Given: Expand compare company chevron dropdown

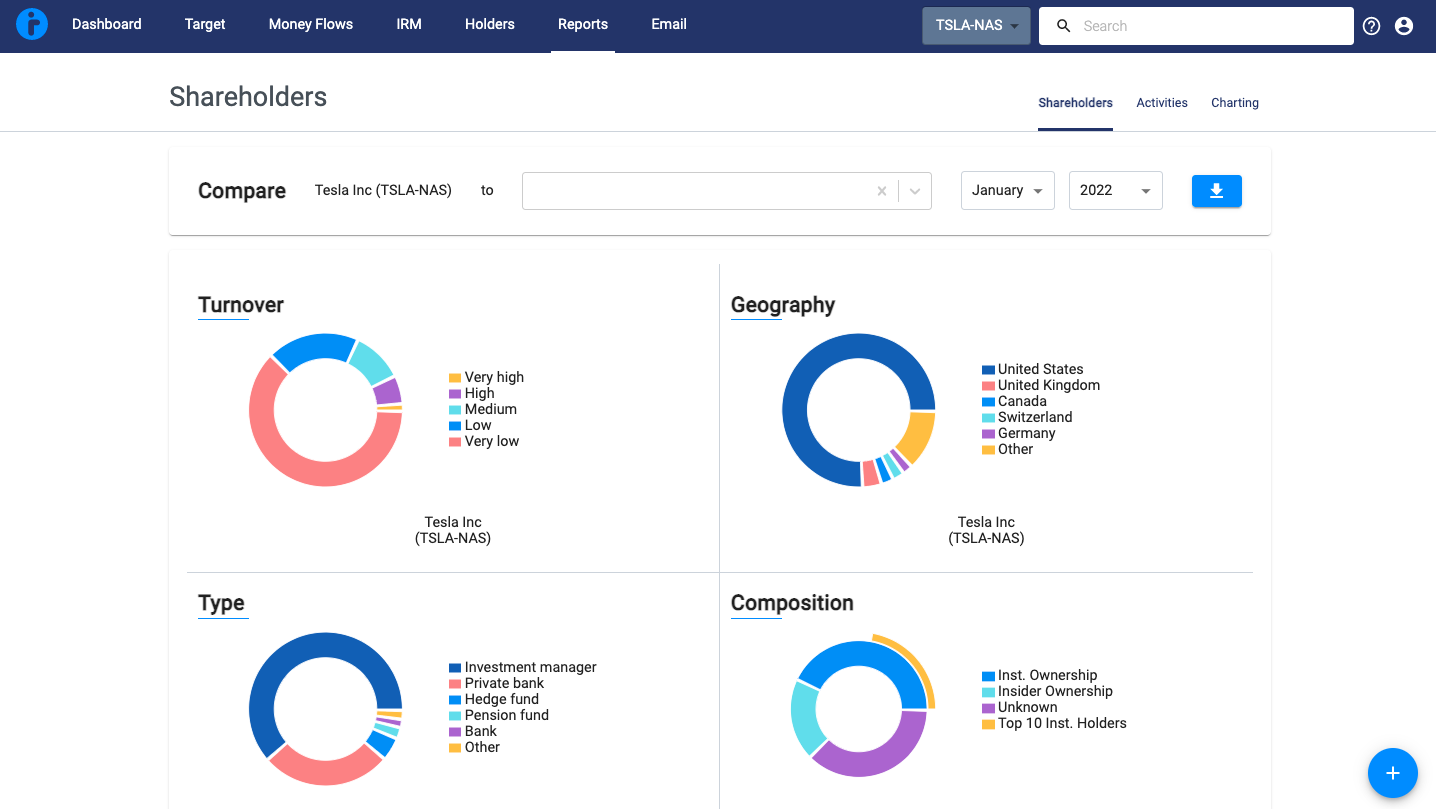Looking at the screenshot, I should (x=915, y=191).
